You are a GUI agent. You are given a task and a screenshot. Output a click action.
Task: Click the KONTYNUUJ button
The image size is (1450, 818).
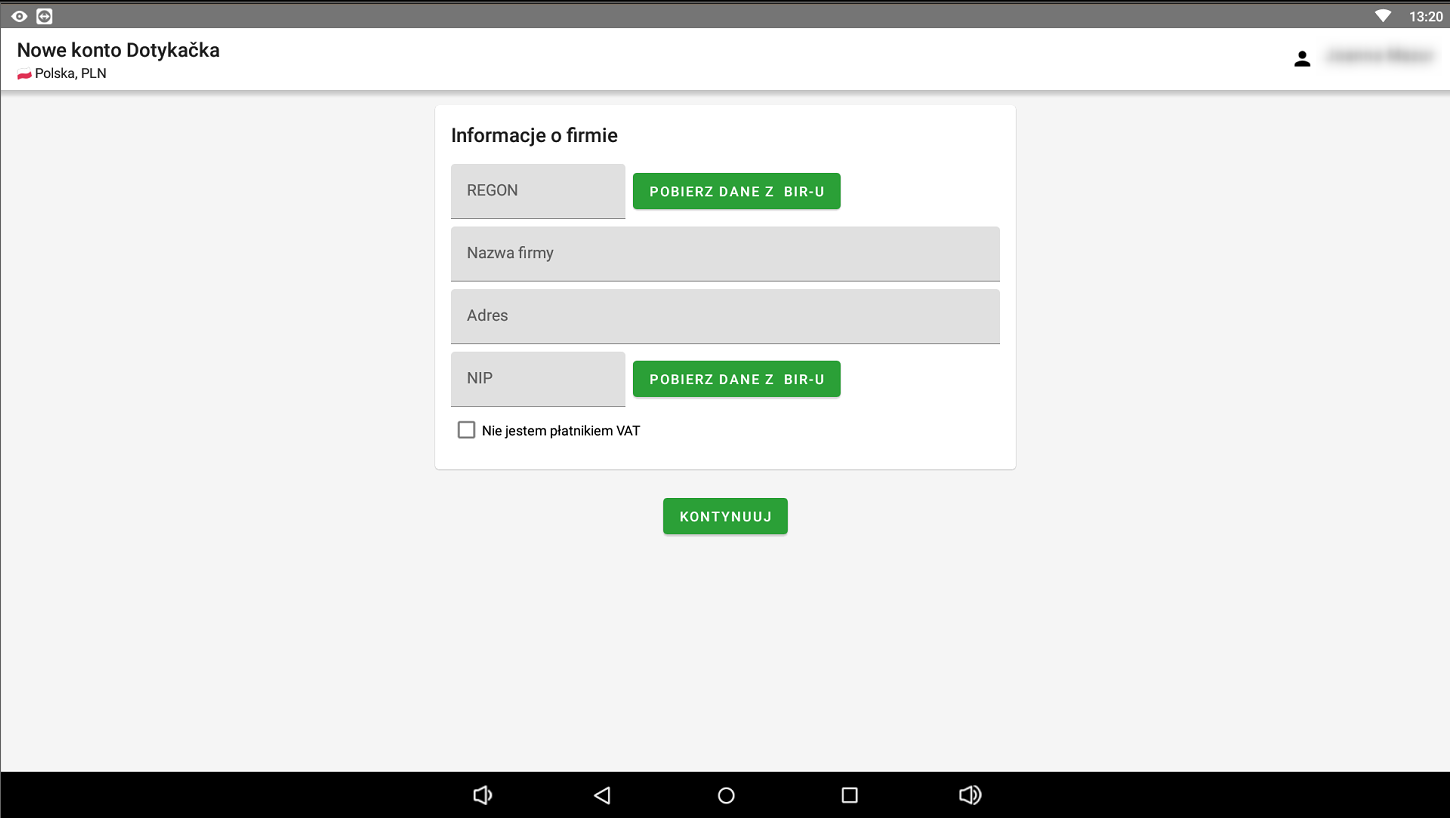725,516
